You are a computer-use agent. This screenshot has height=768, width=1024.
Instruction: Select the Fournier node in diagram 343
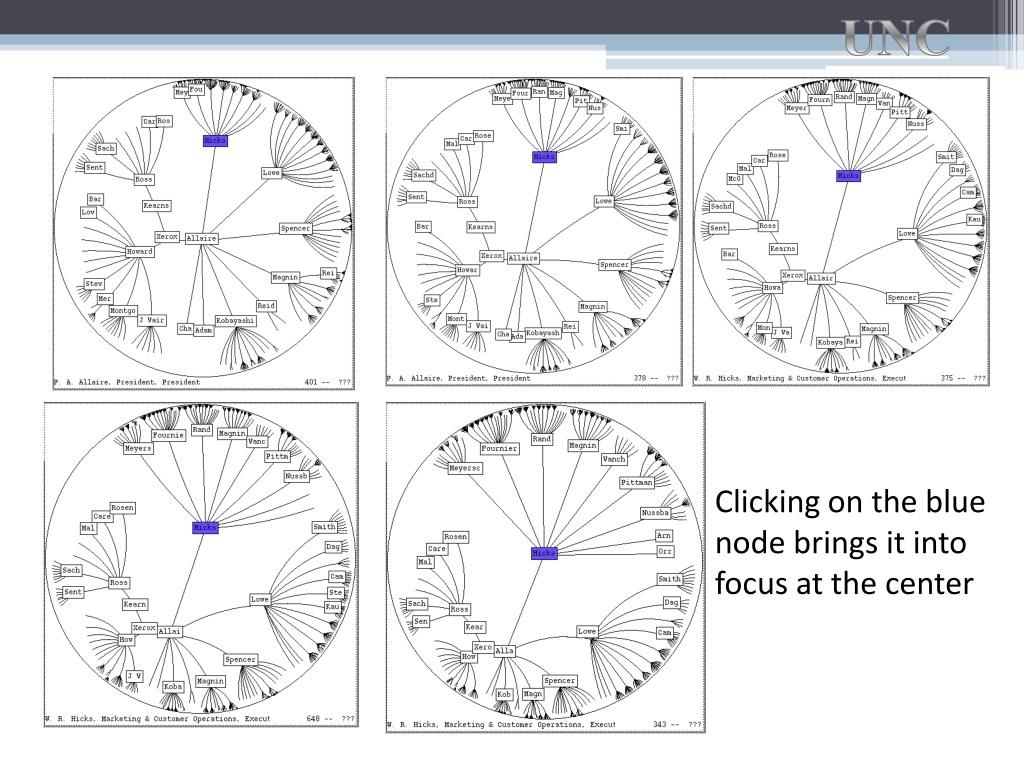(499, 449)
